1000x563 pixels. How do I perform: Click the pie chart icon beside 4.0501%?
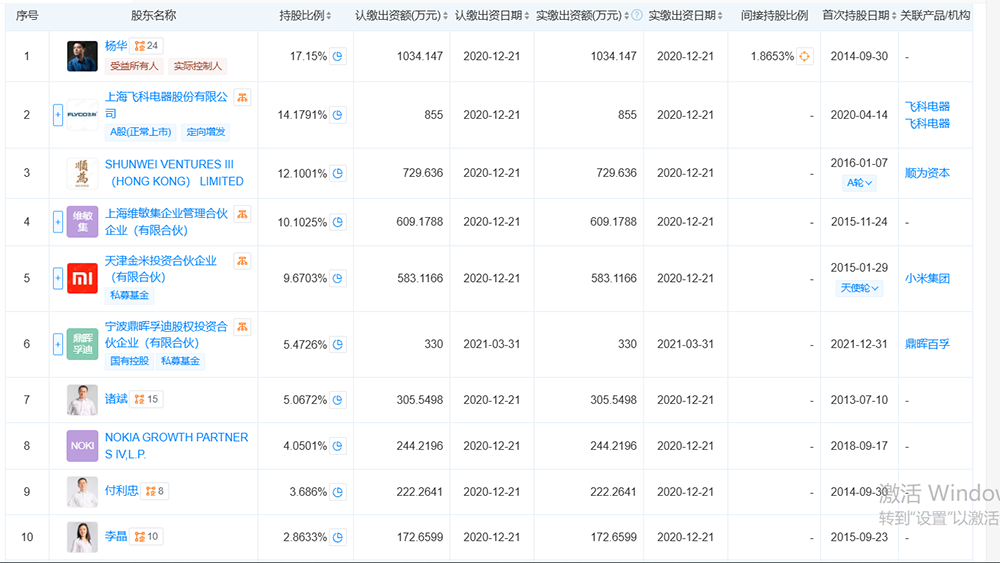339,446
